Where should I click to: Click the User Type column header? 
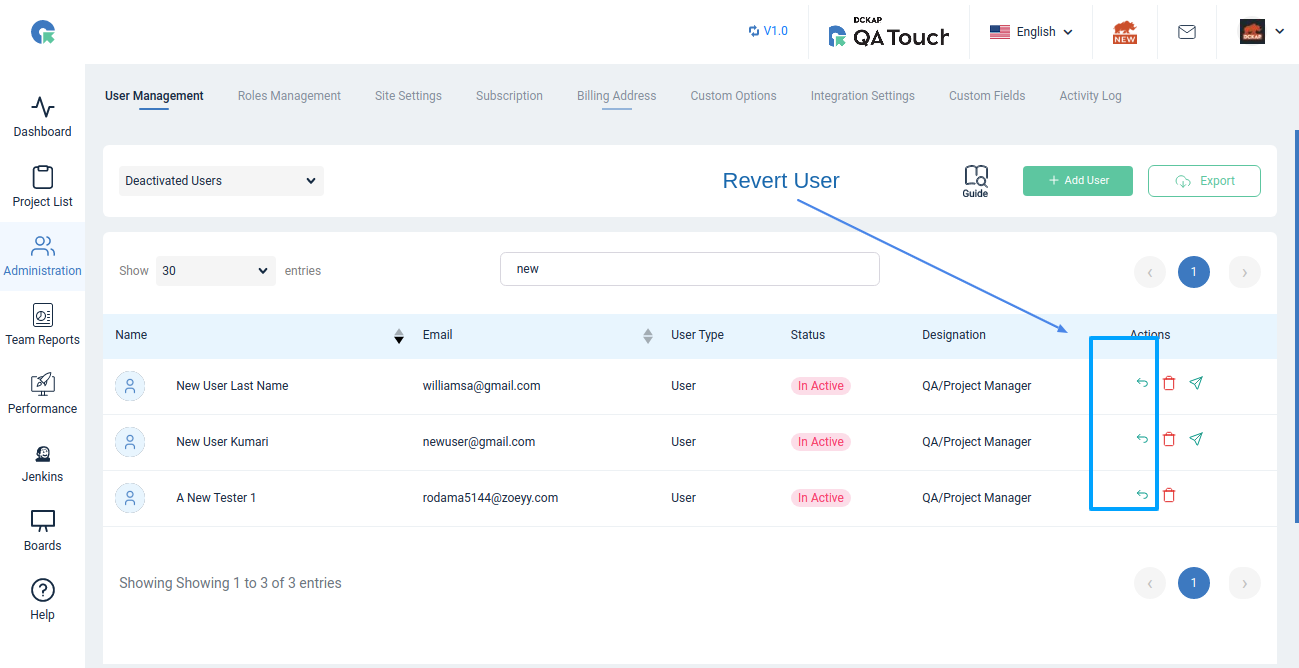(x=697, y=335)
